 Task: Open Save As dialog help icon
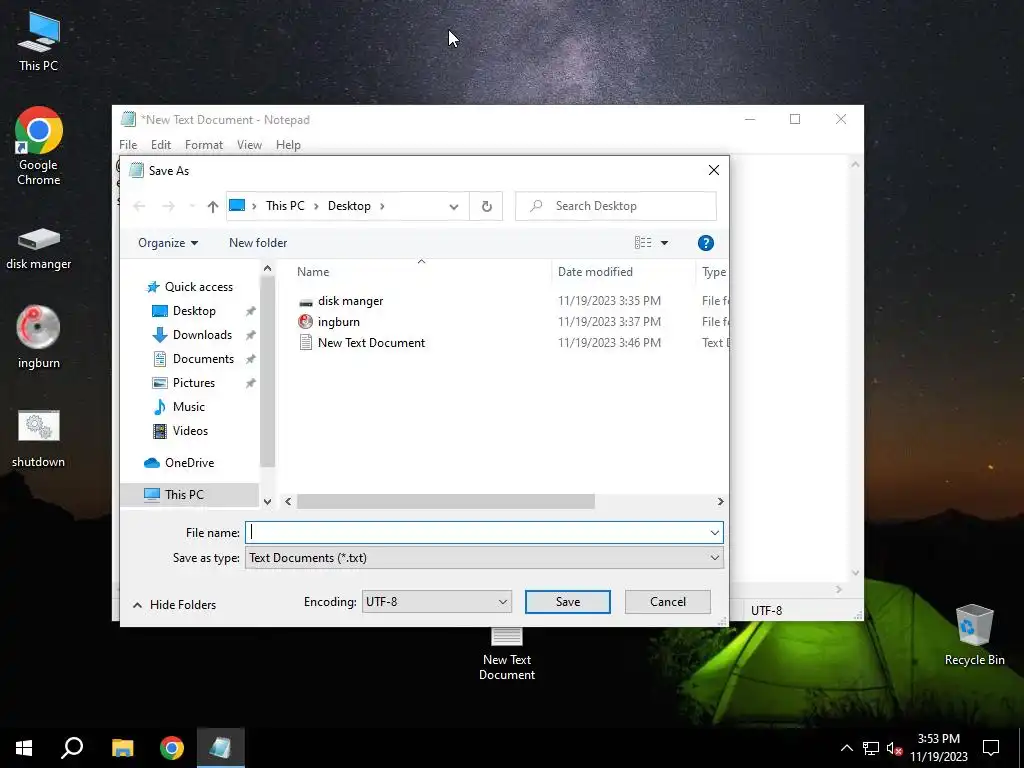pyautogui.click(x=705, y=243)
